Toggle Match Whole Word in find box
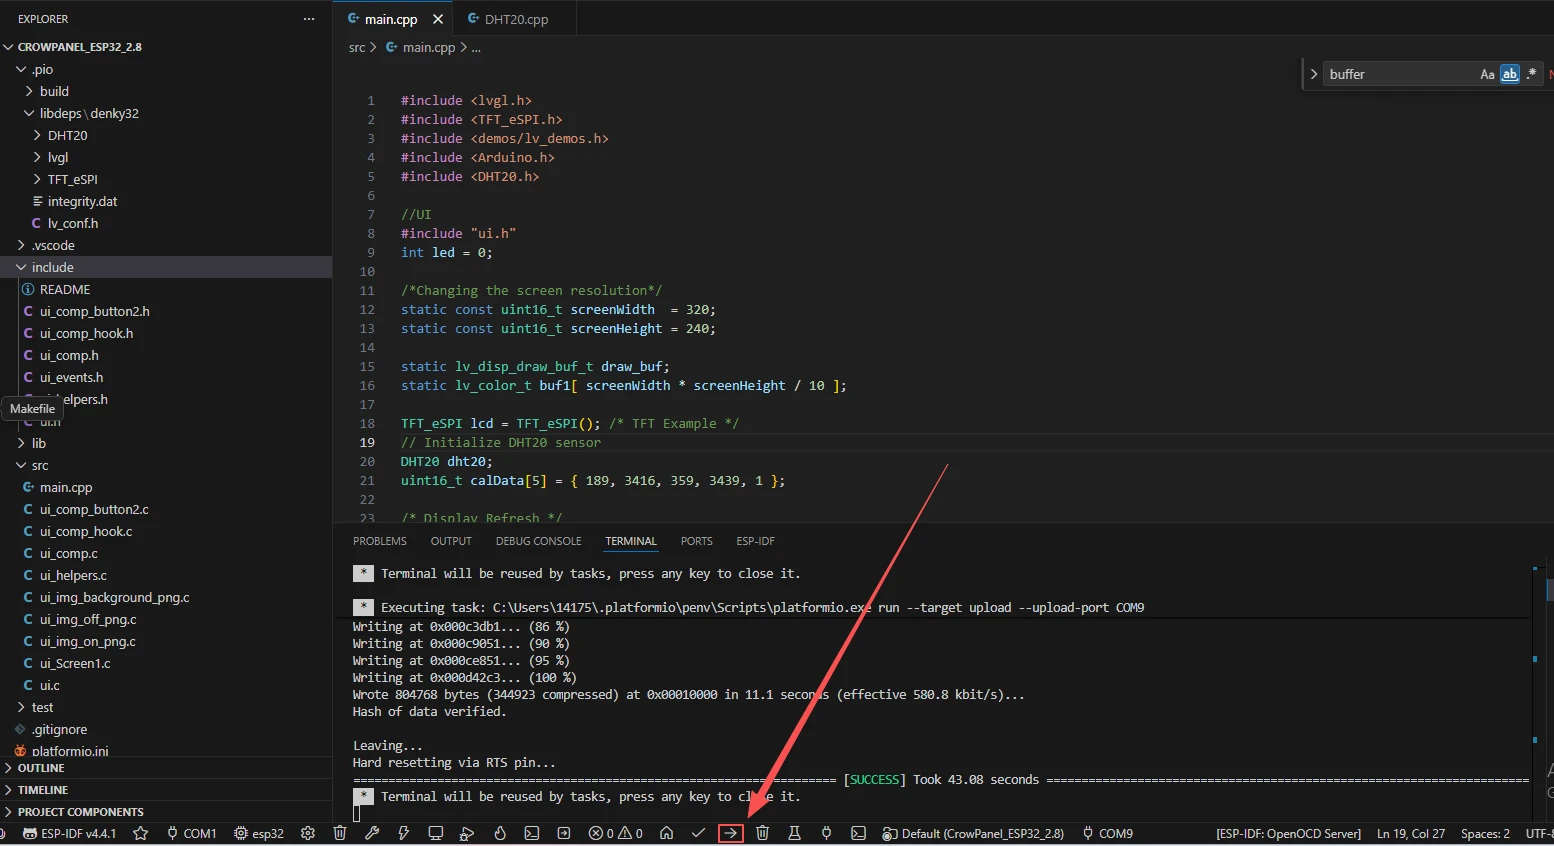Viewport: 1554px width, 846px height. [x=1509, y=74]
